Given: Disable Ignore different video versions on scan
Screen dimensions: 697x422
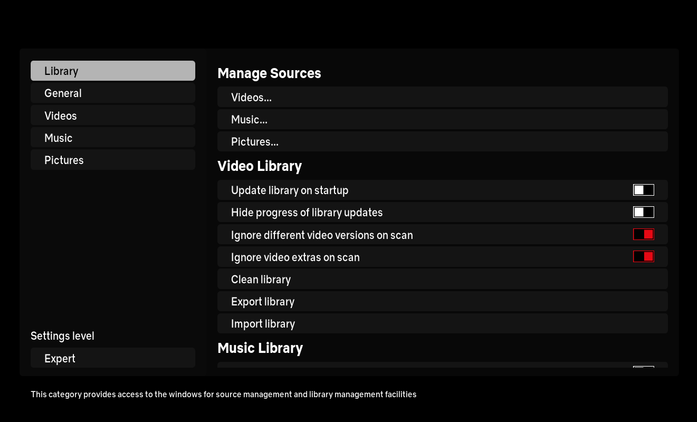Looking at the screenshot, I should coord(643,234).
